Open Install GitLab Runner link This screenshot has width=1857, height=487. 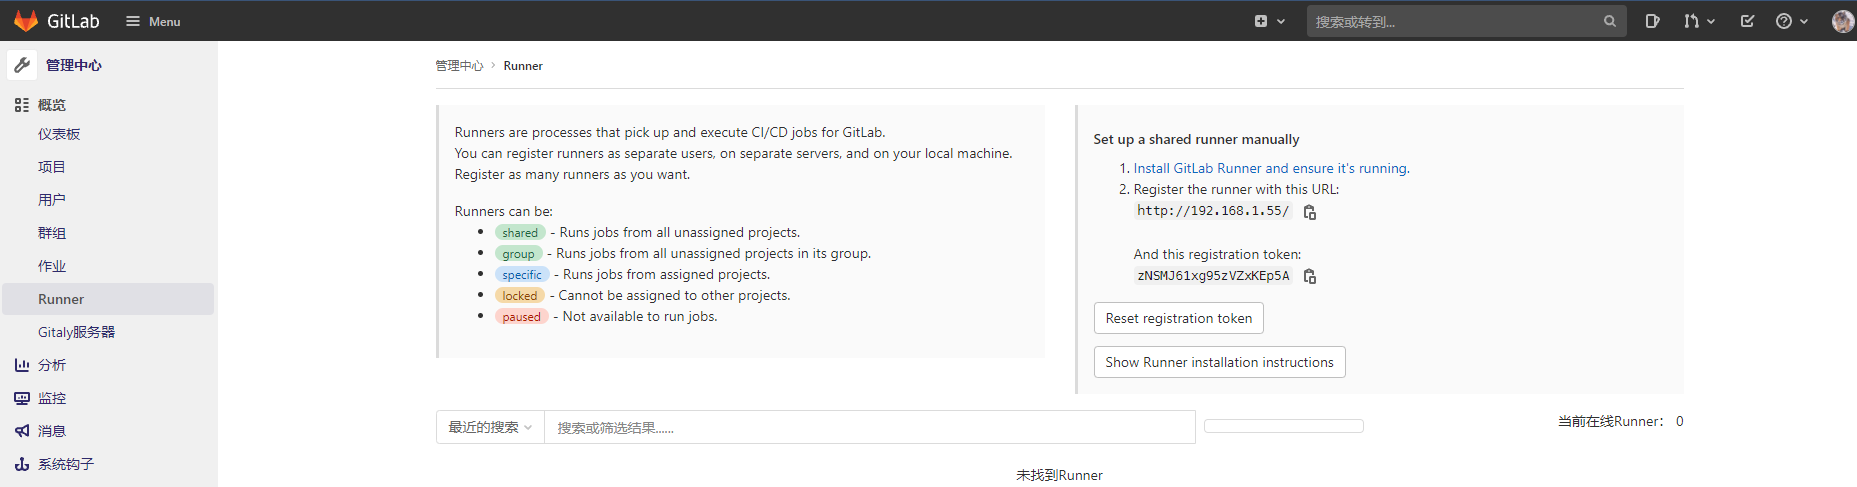[x=1271, y=168]
